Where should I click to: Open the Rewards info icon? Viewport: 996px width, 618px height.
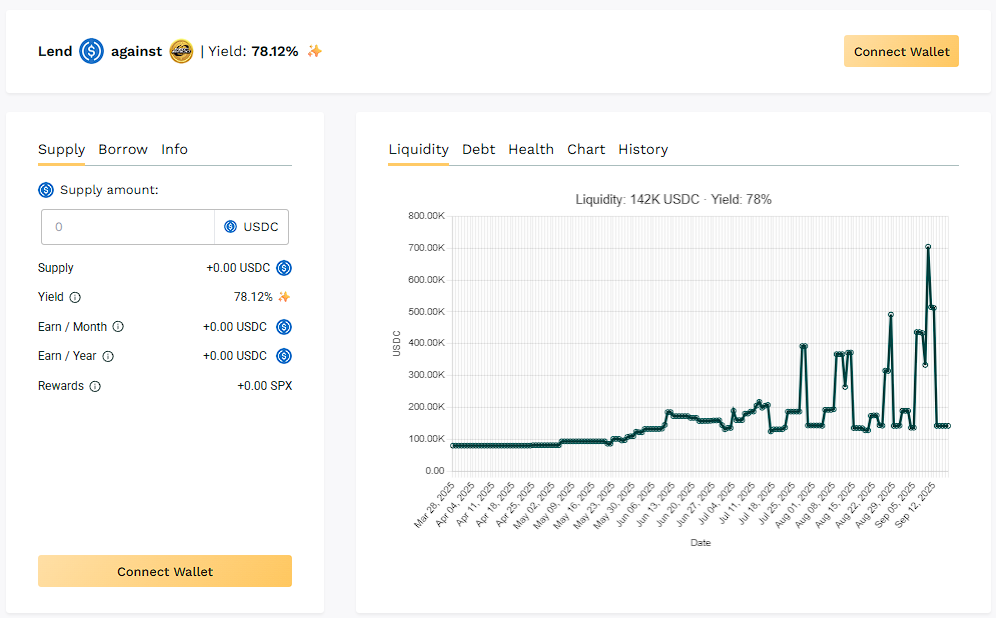pos(95,386)
